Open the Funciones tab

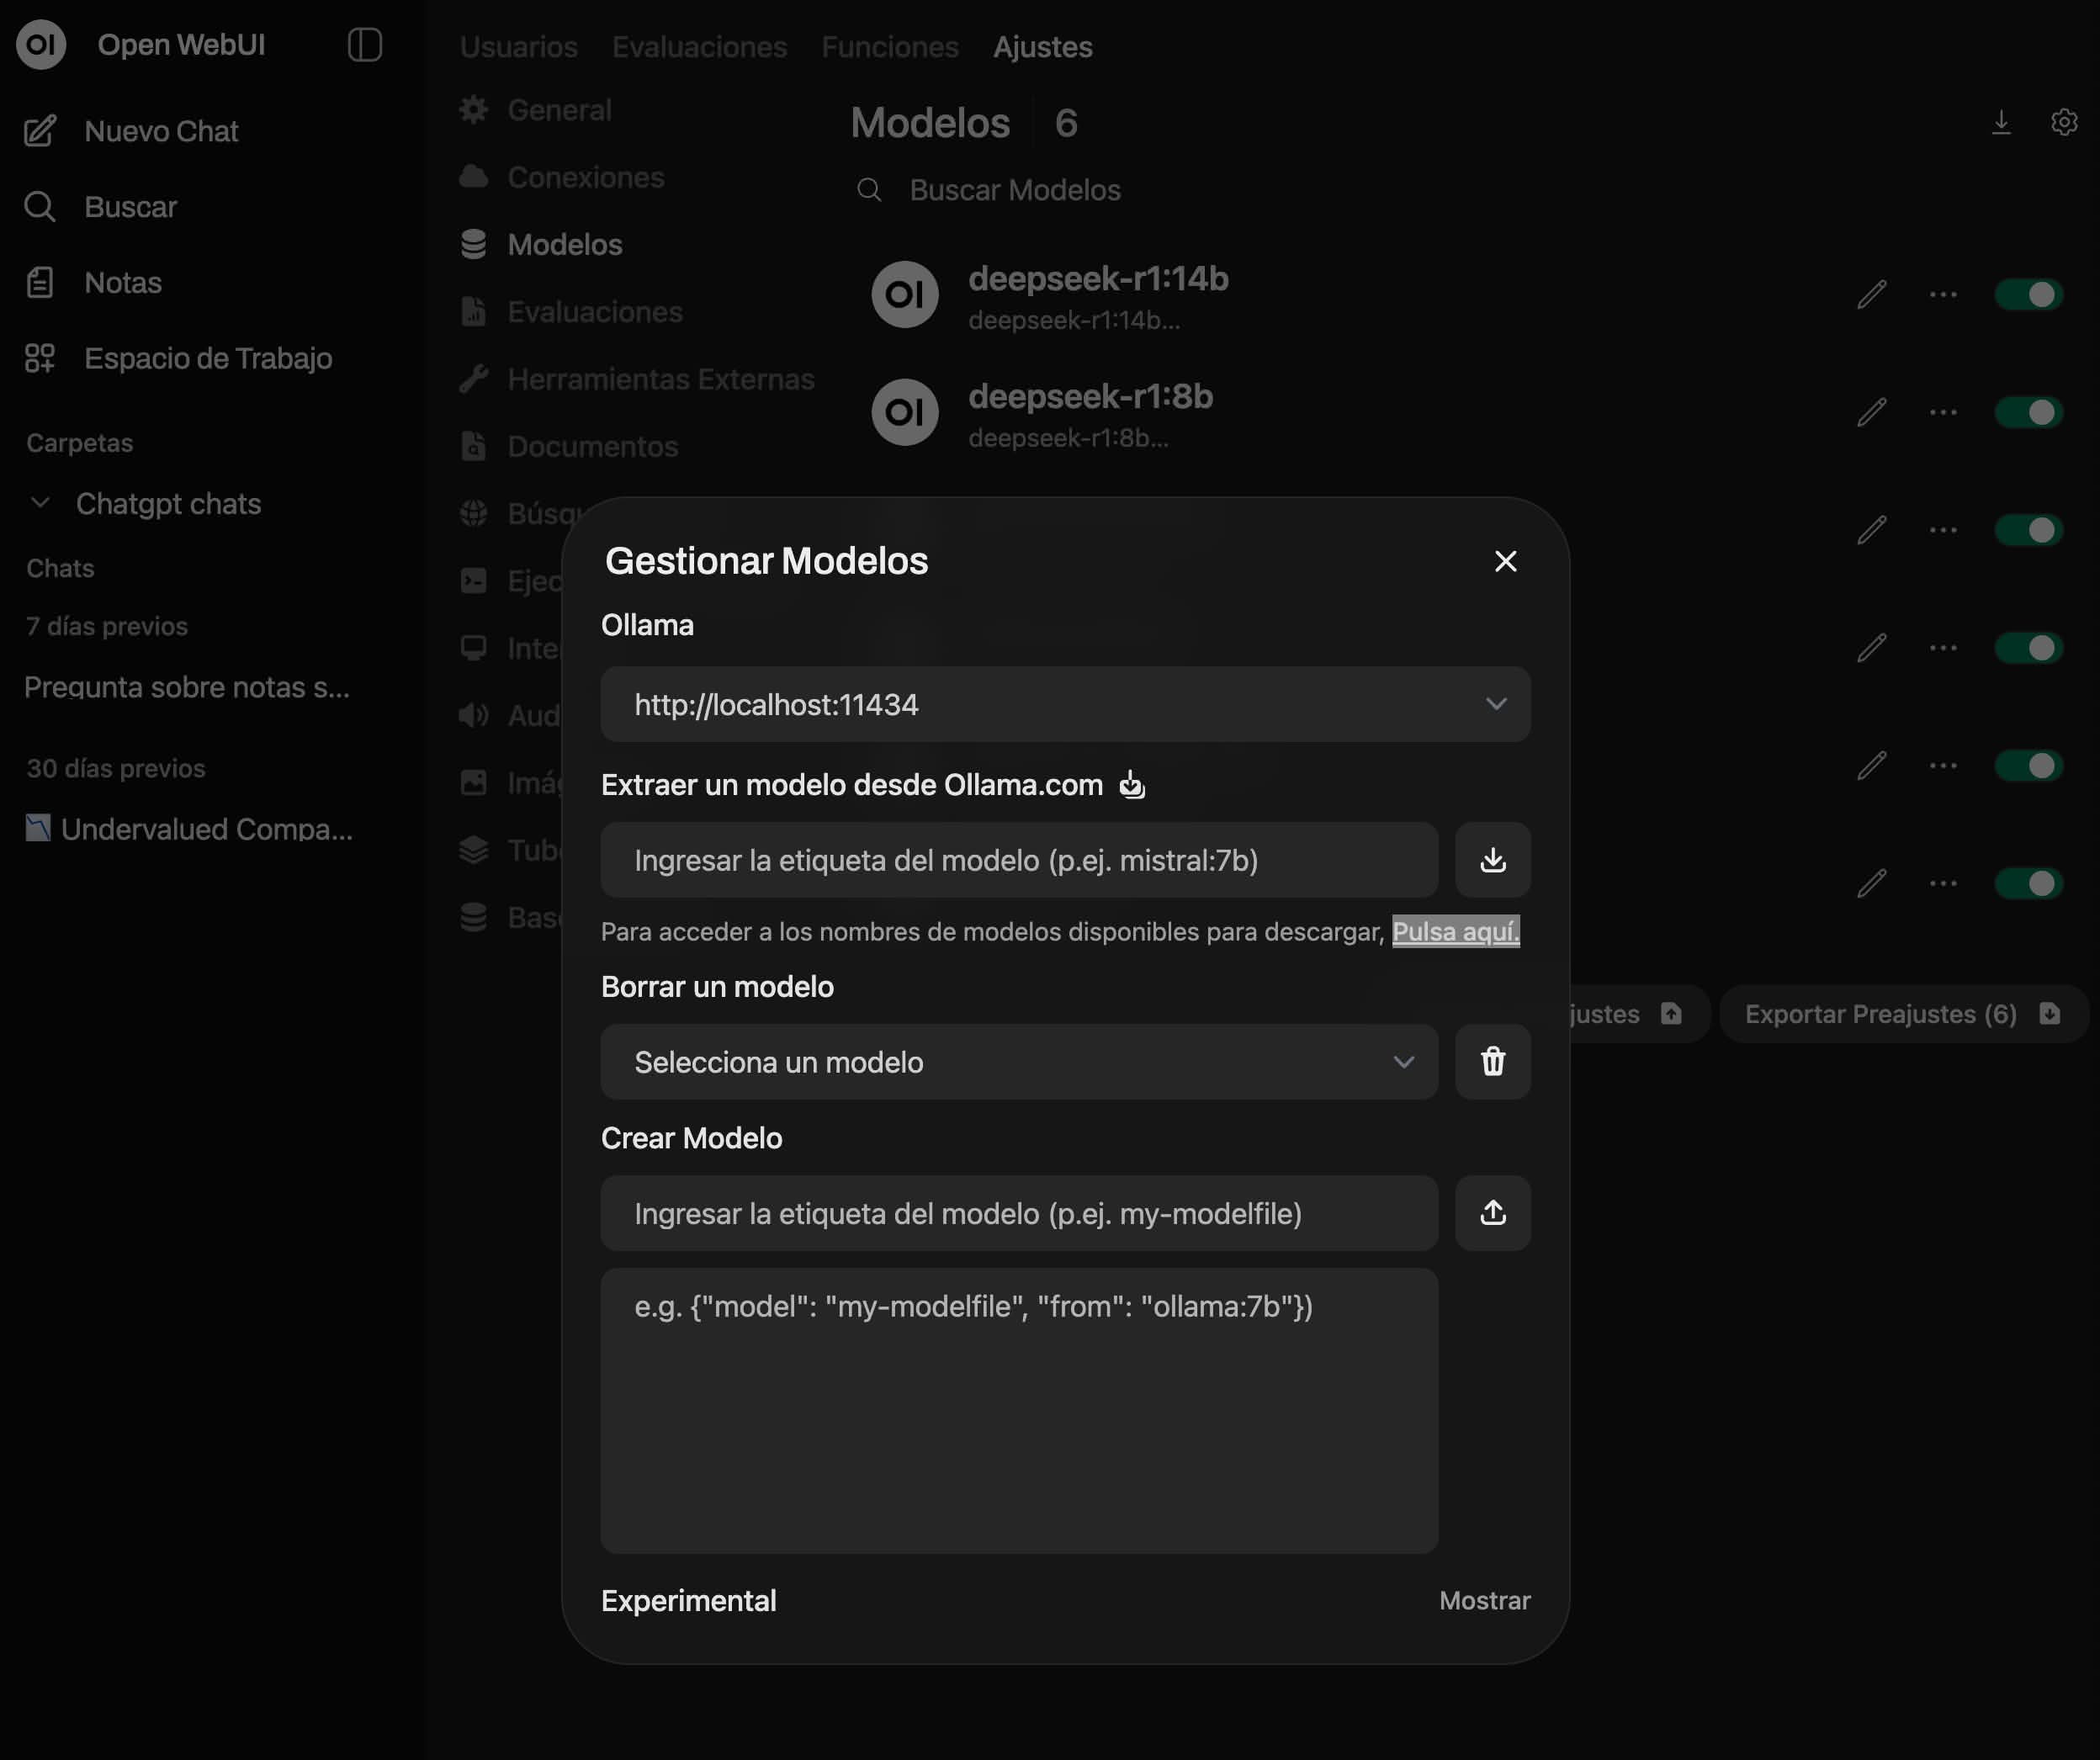tap(889, 47)
